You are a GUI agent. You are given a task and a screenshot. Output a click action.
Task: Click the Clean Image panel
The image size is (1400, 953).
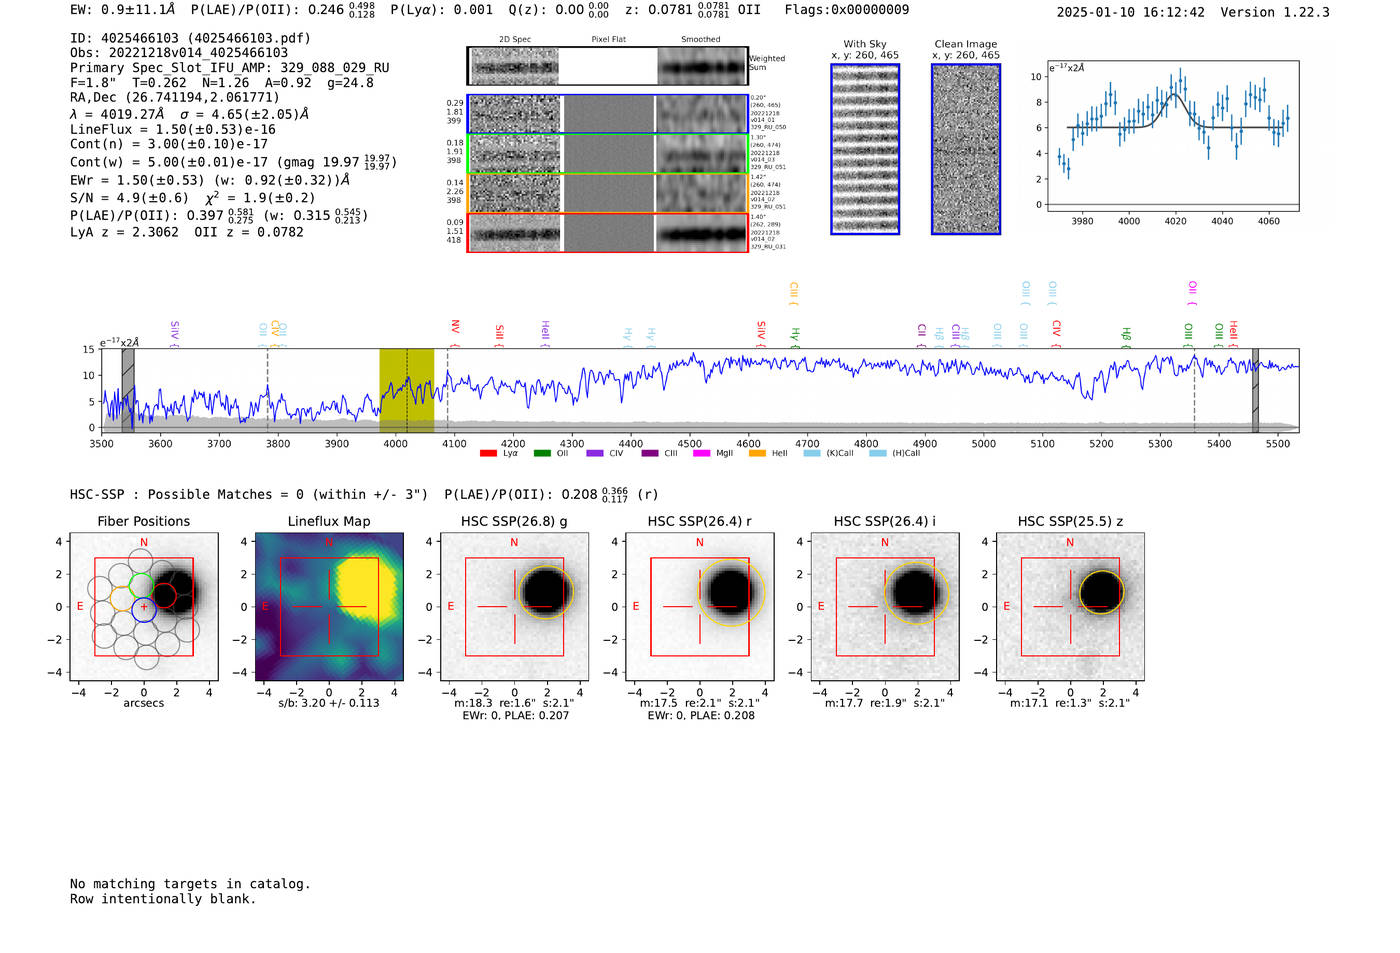(x=966, y=149)
